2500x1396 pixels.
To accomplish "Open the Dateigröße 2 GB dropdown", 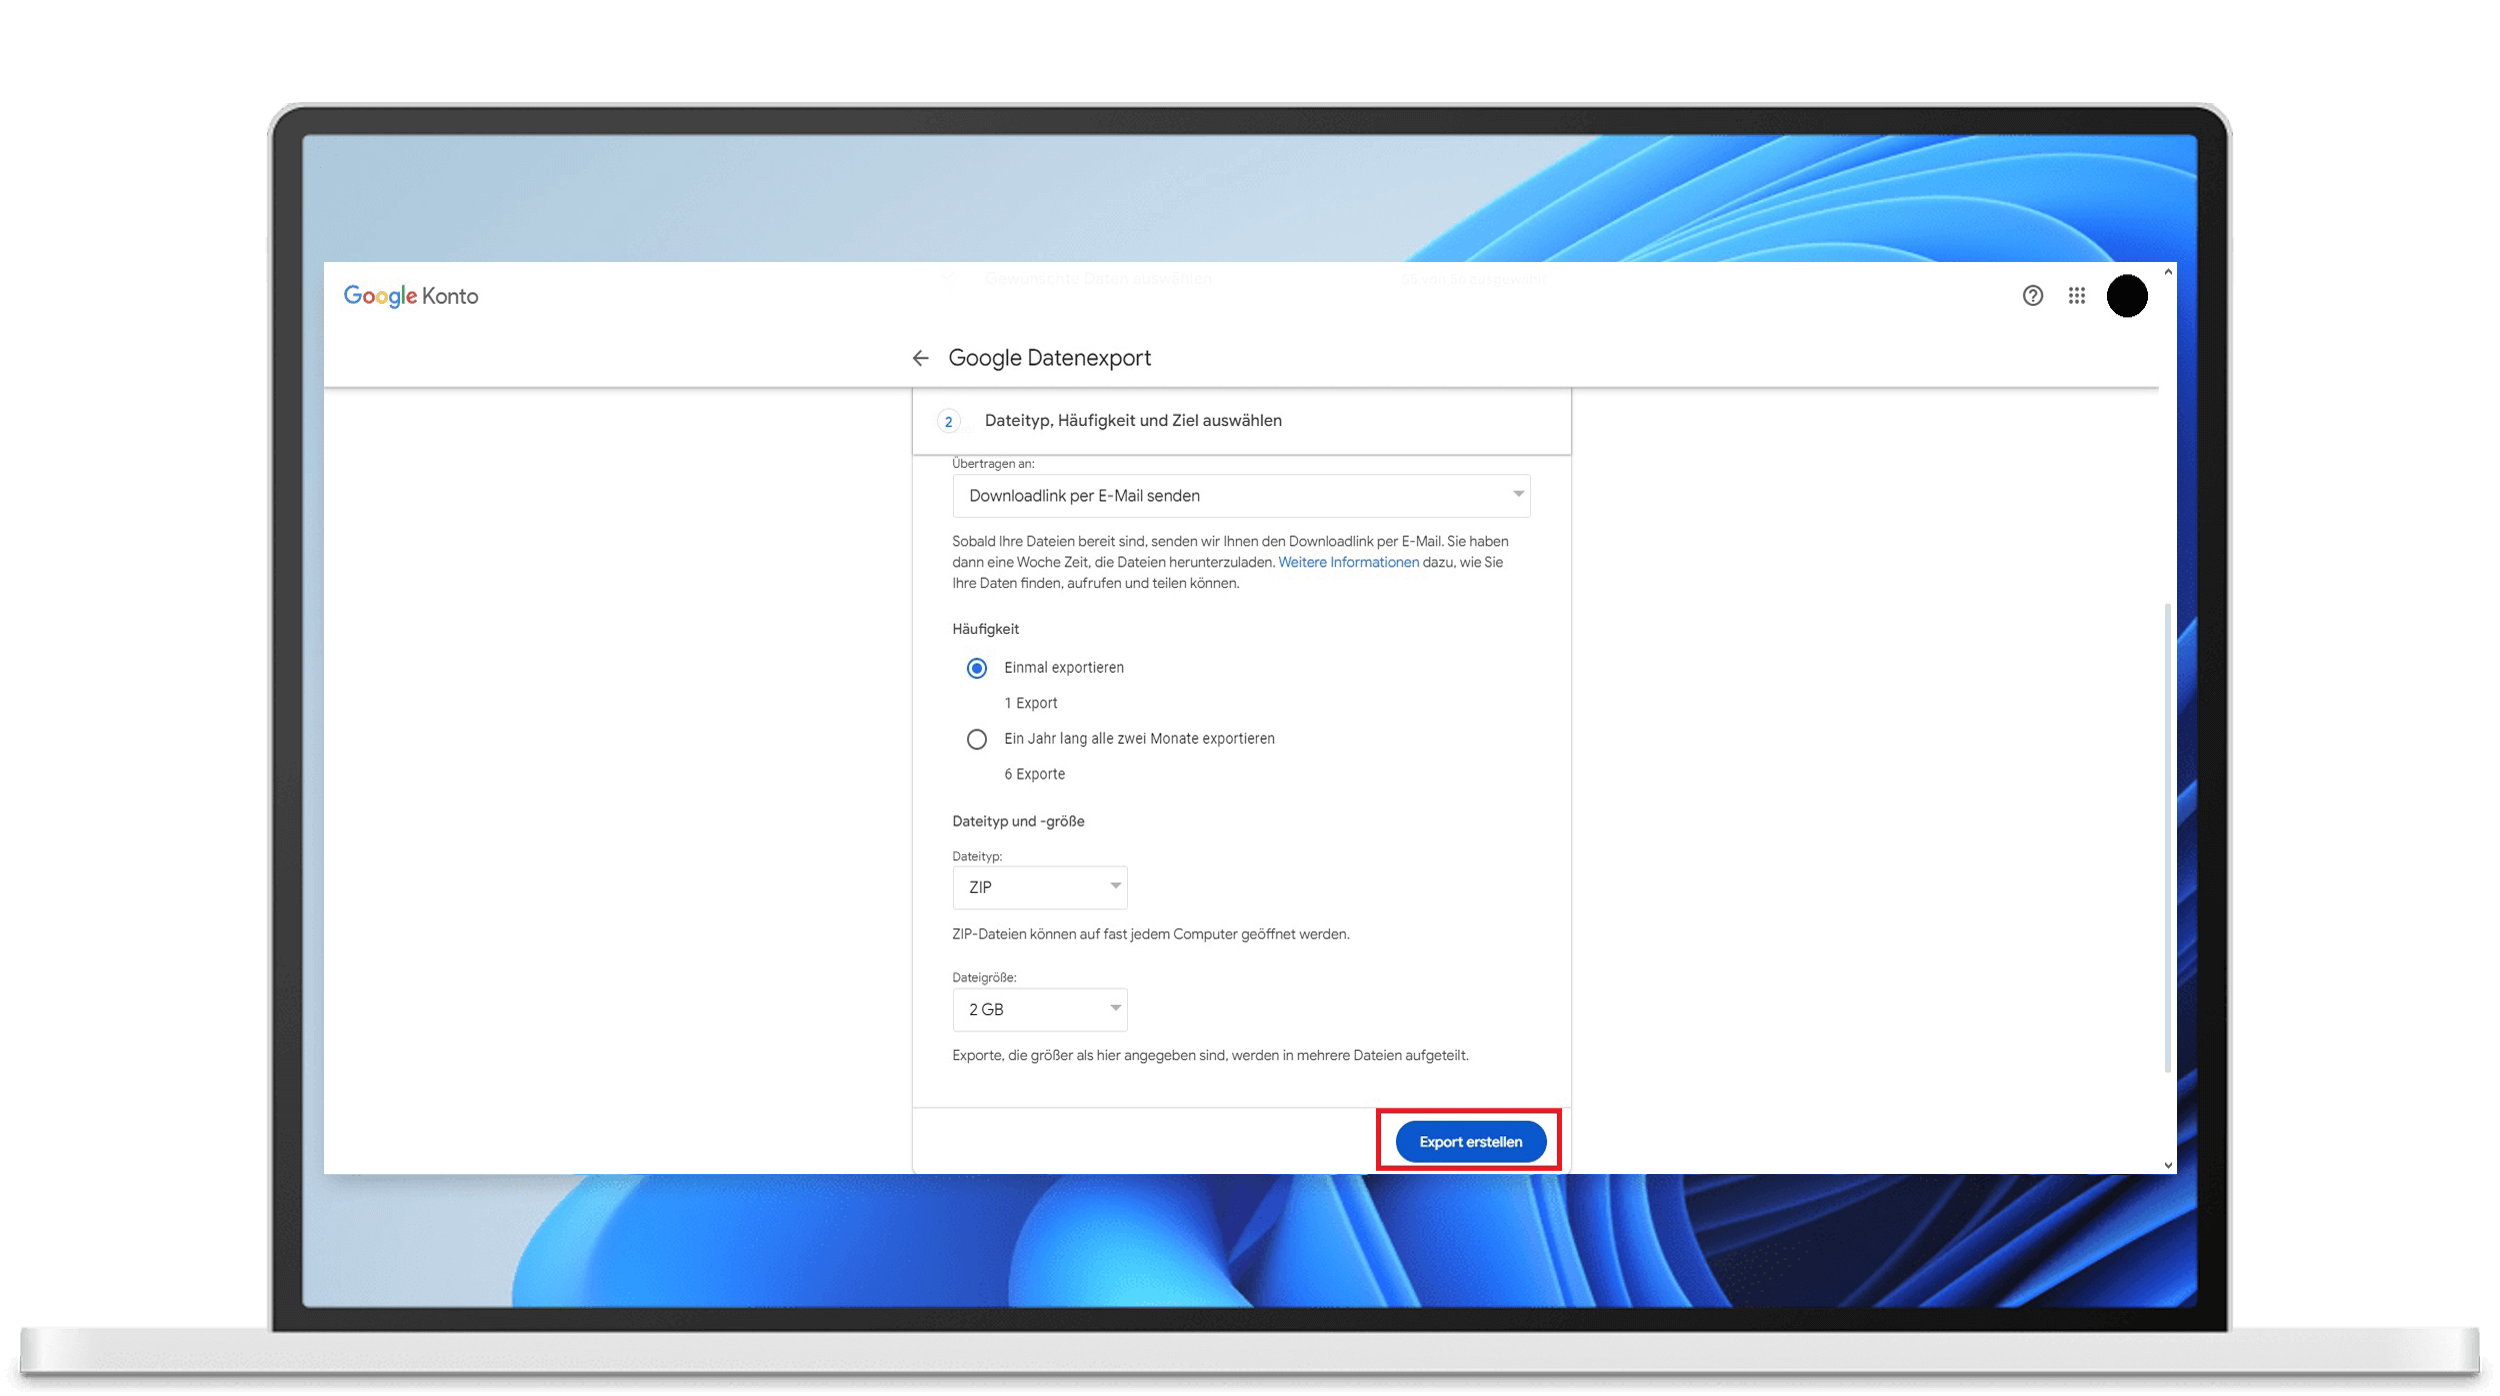I will tap(1039, 1010).
